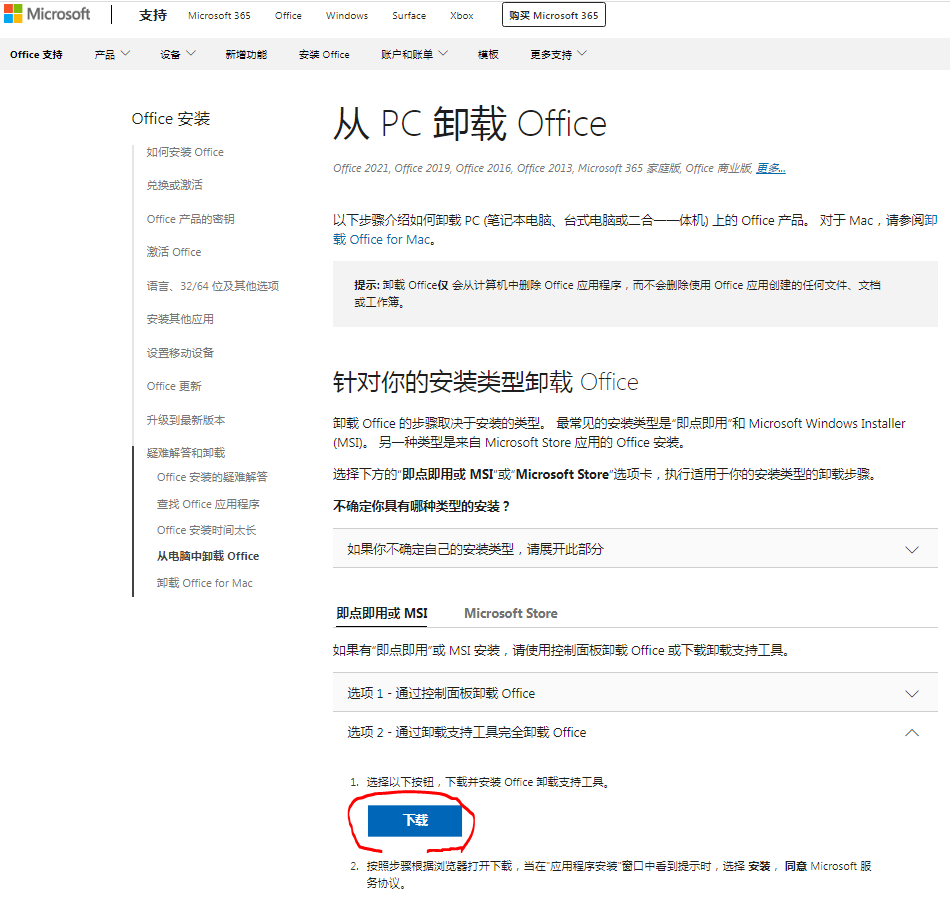
Task: Collapse 选项 2 - 通过卸载支持工具完全卸载 Office
Action: [635, 733]
